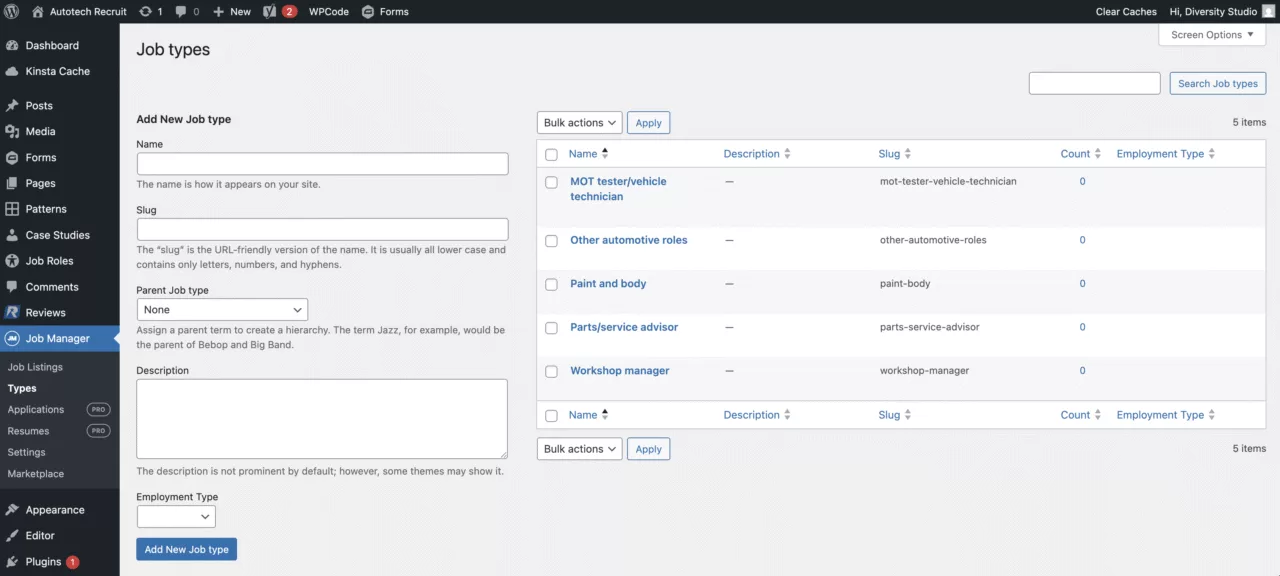Go to Settings under Job Manager
The width and height of the screenshot is (1280, 576).
[26, 452]
